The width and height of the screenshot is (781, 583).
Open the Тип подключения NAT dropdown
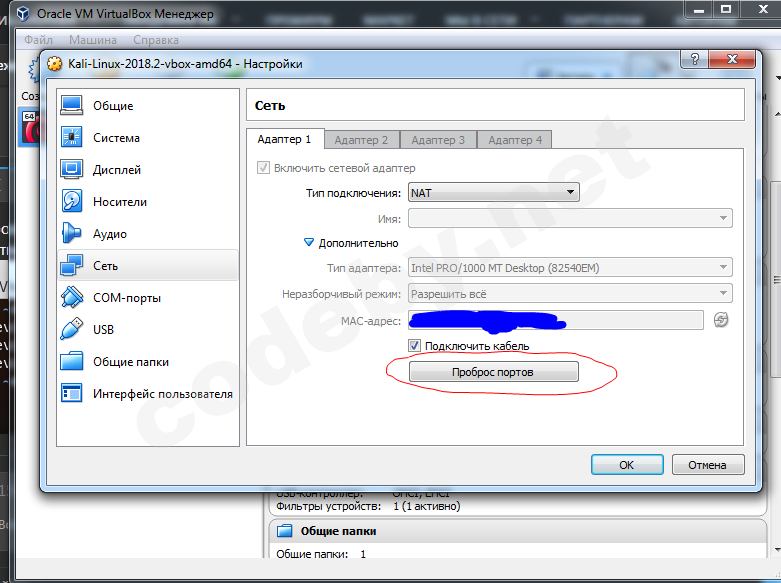494,192
